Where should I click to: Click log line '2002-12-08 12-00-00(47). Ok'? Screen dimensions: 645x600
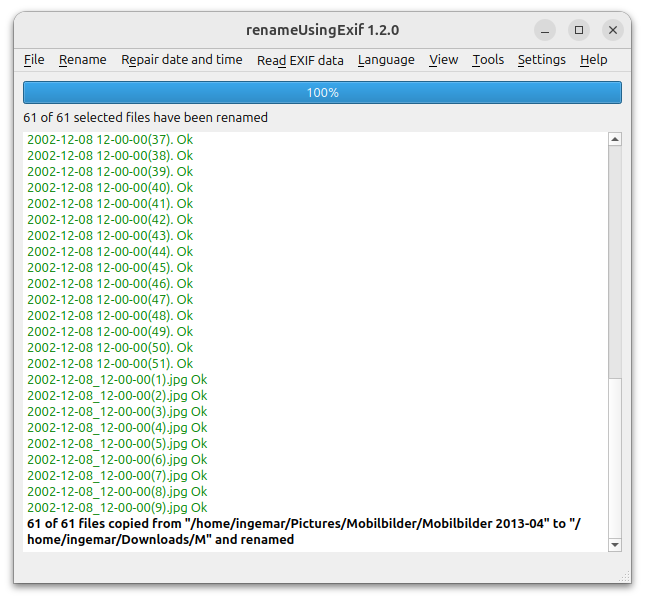[x=110, y=300]
